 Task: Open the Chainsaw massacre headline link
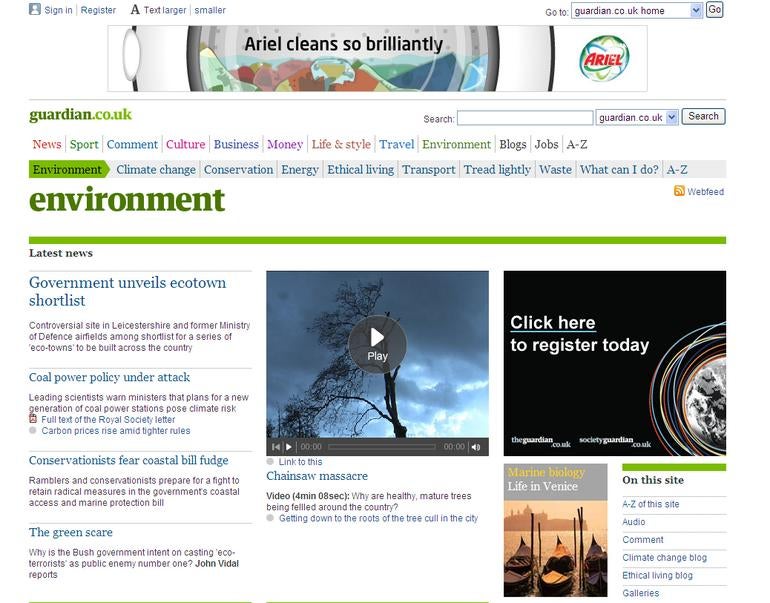(x=317, y=476)
